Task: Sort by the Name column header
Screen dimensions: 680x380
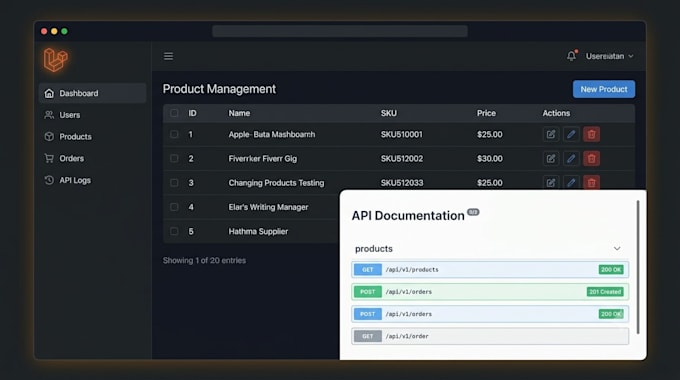Action: [239, 113]
